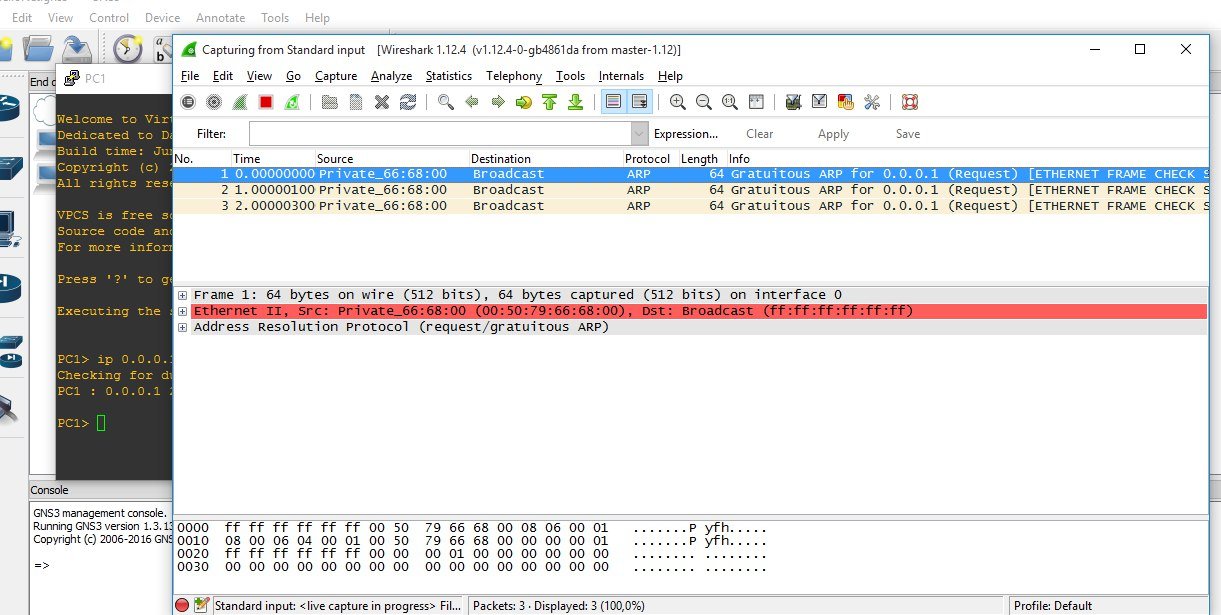Restart the running live capture

click(x=292, y=102)
